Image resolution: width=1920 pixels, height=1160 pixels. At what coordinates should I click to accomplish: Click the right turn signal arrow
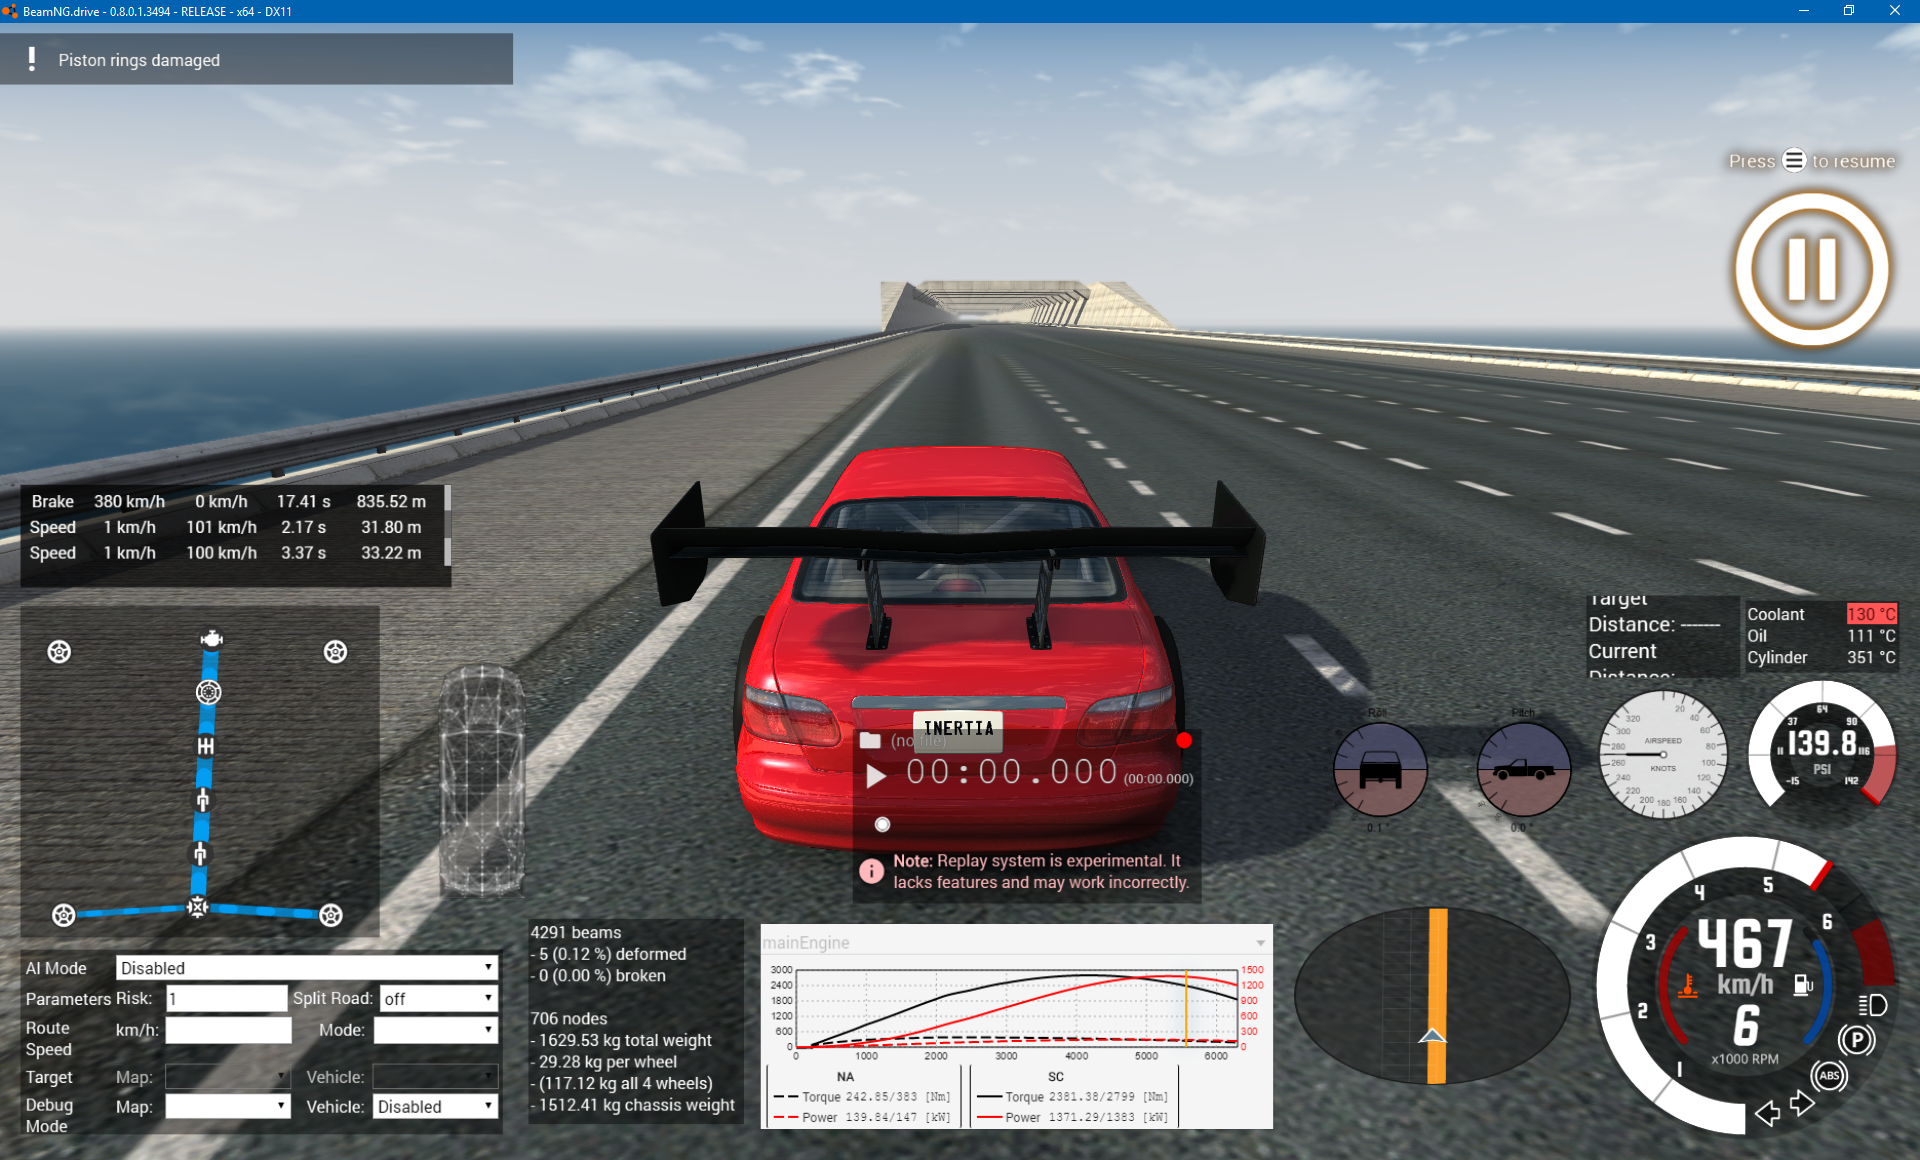(x=1802, y=1104)
